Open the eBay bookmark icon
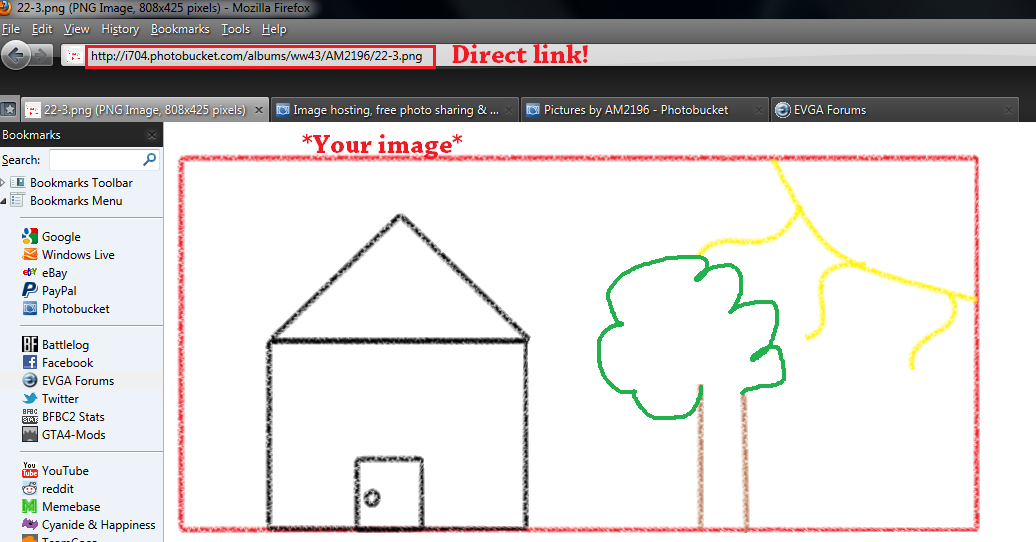 coord(29,273)
